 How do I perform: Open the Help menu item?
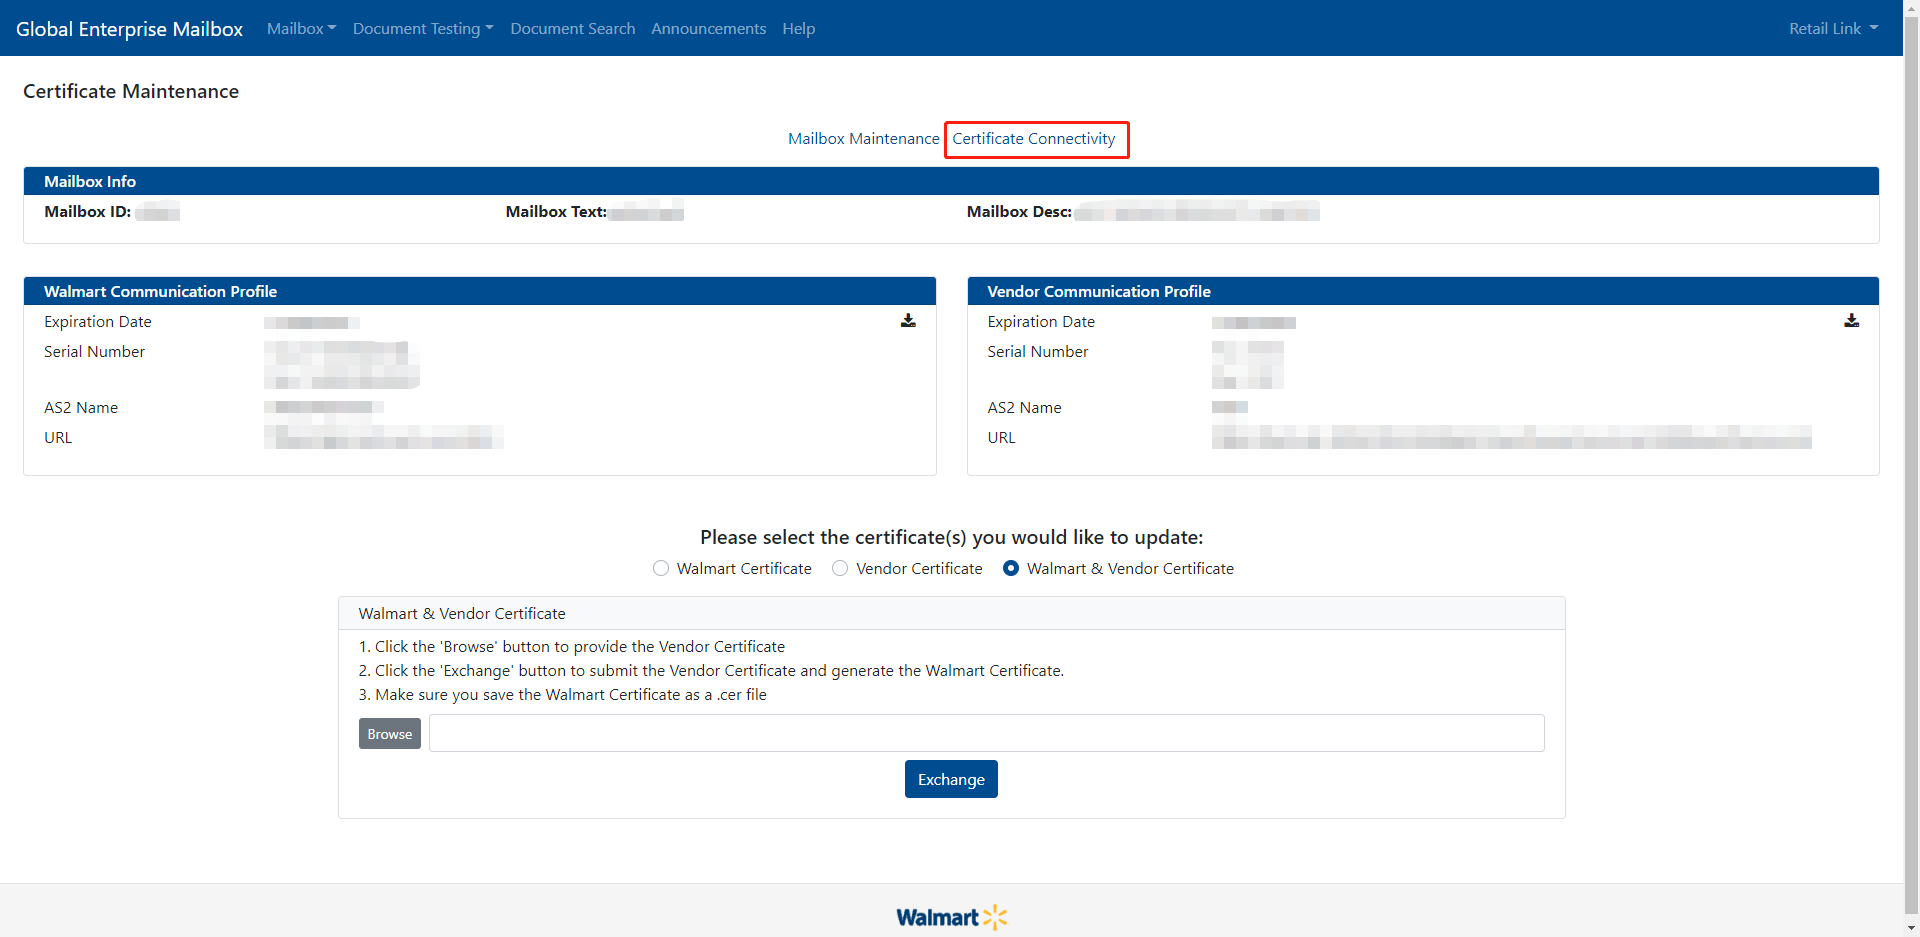coord(799,28)
